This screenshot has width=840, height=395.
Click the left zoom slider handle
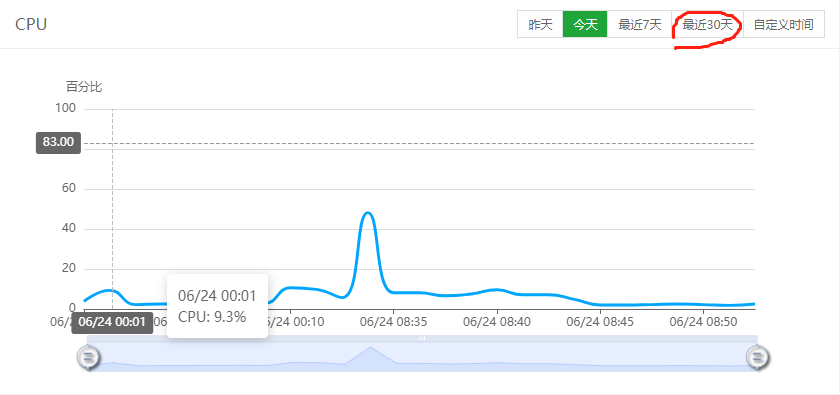(x=88, y=356)
